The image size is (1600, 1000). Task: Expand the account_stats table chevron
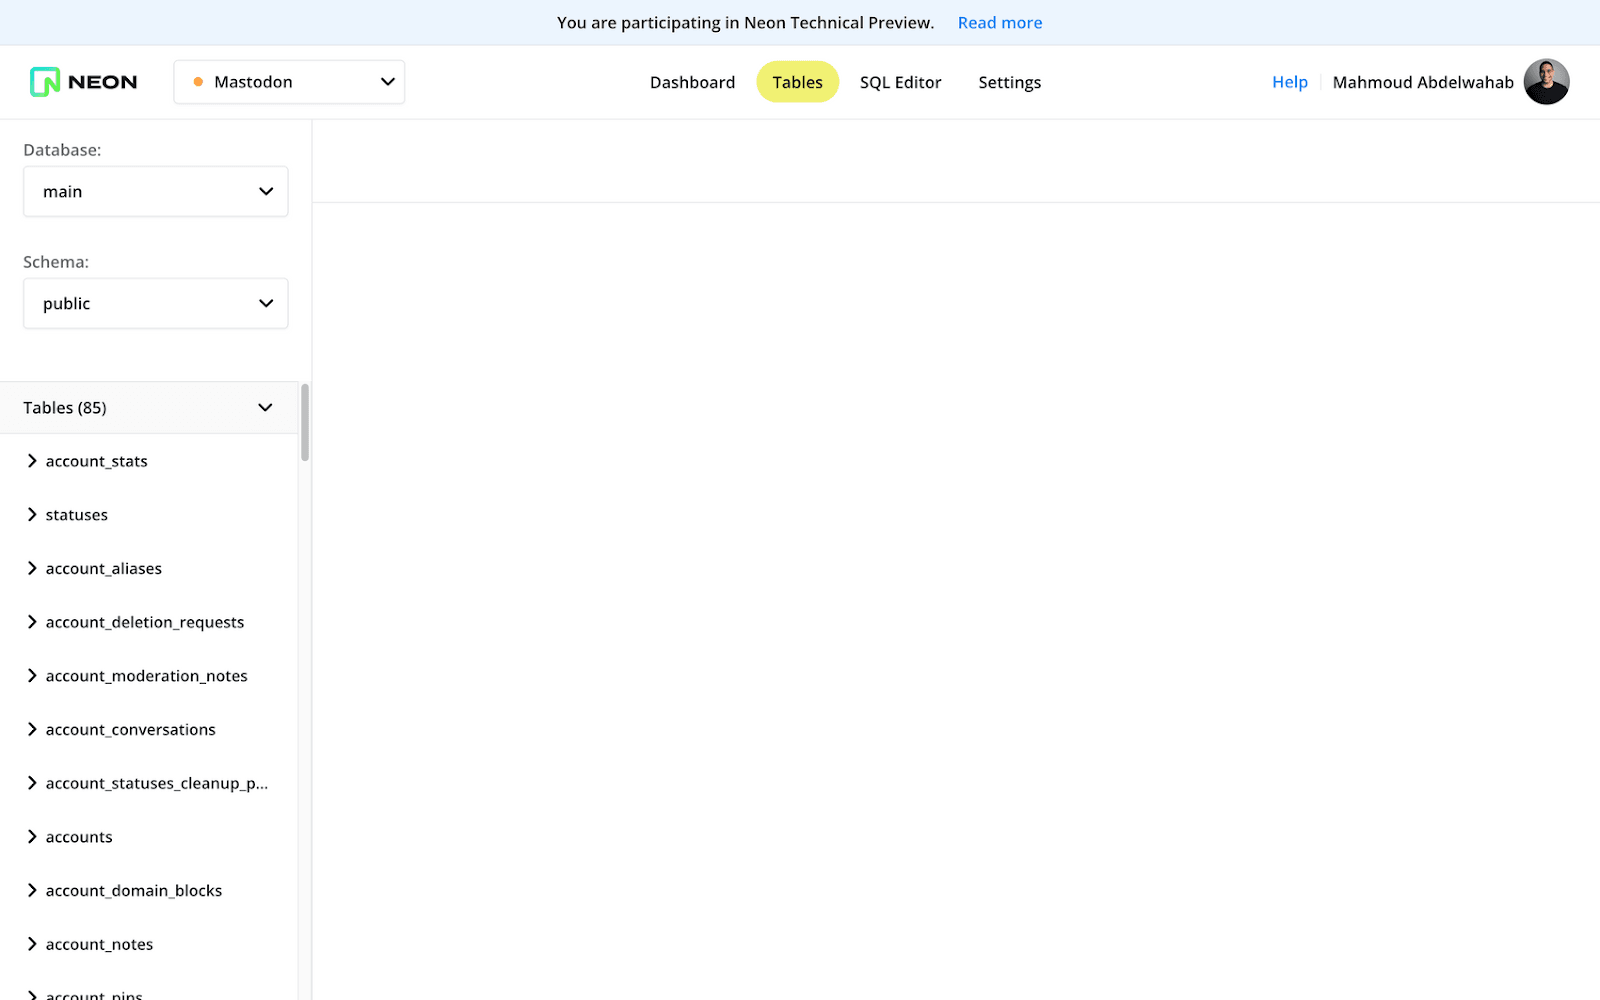tap(32, 461)
